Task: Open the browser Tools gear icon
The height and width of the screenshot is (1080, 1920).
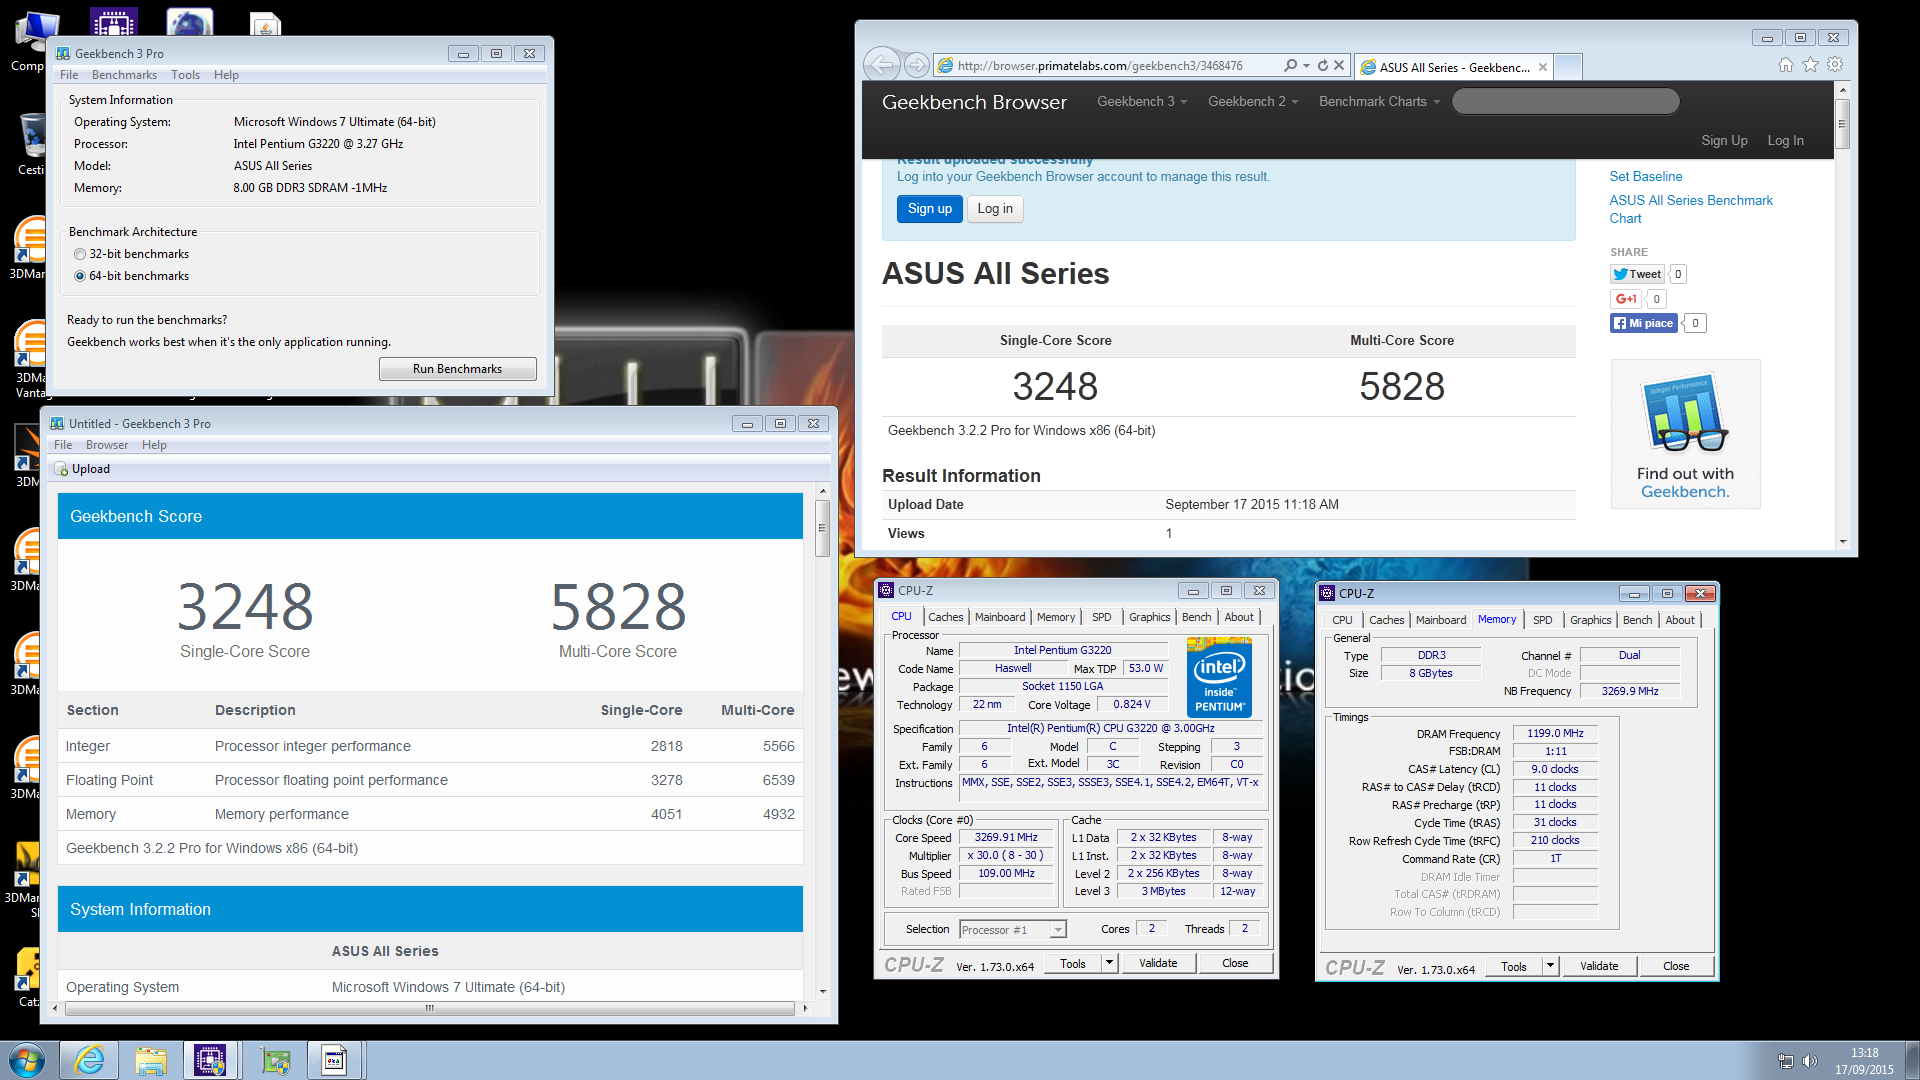Action: (x=1835, y=65)
